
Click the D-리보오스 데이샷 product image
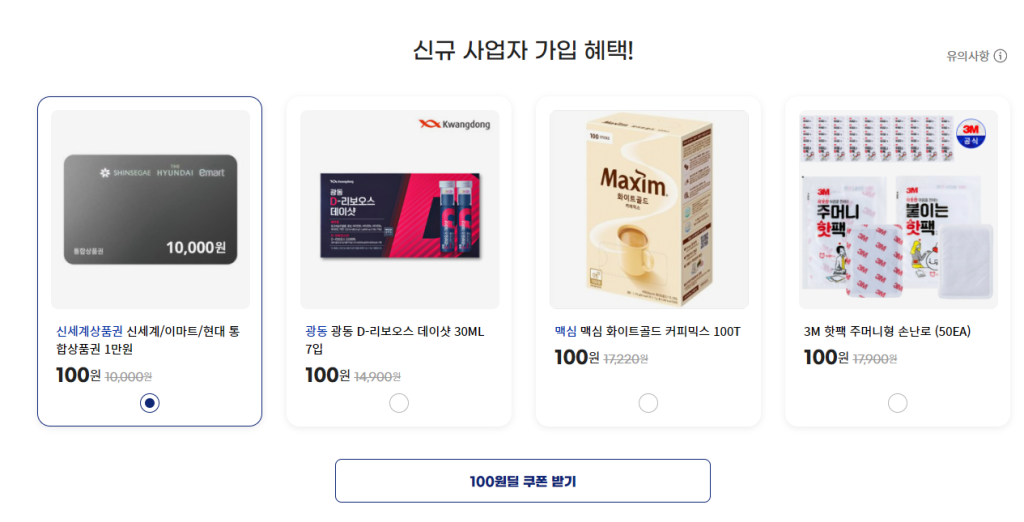coord(400,209)
